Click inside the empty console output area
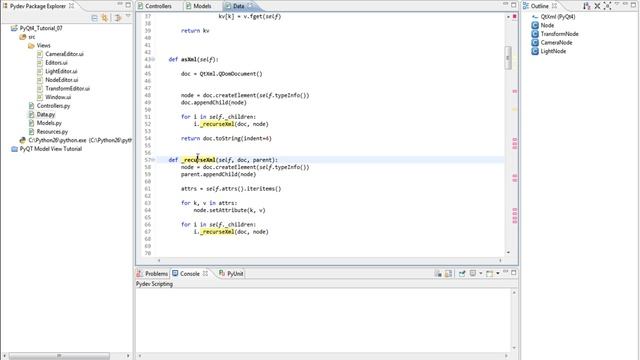640x360 pixels. tap(322, 320)
